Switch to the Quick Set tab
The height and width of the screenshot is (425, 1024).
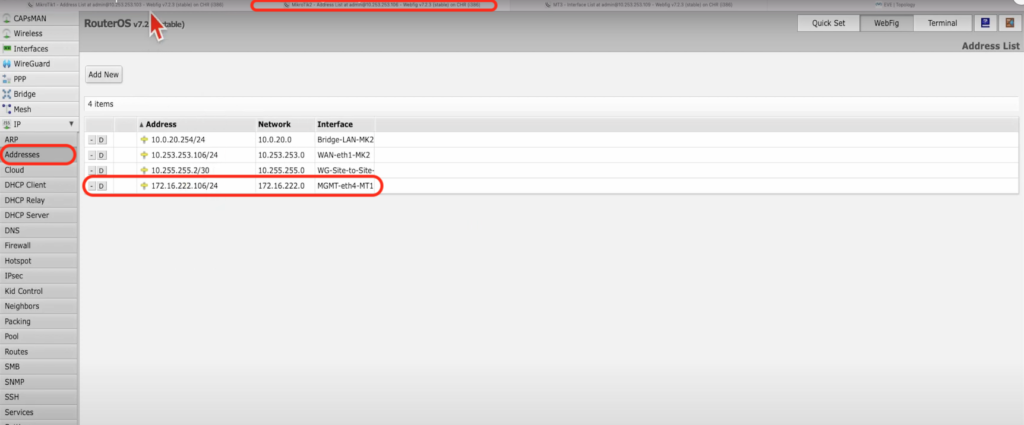pyautogui.click(x=828, y=23)
